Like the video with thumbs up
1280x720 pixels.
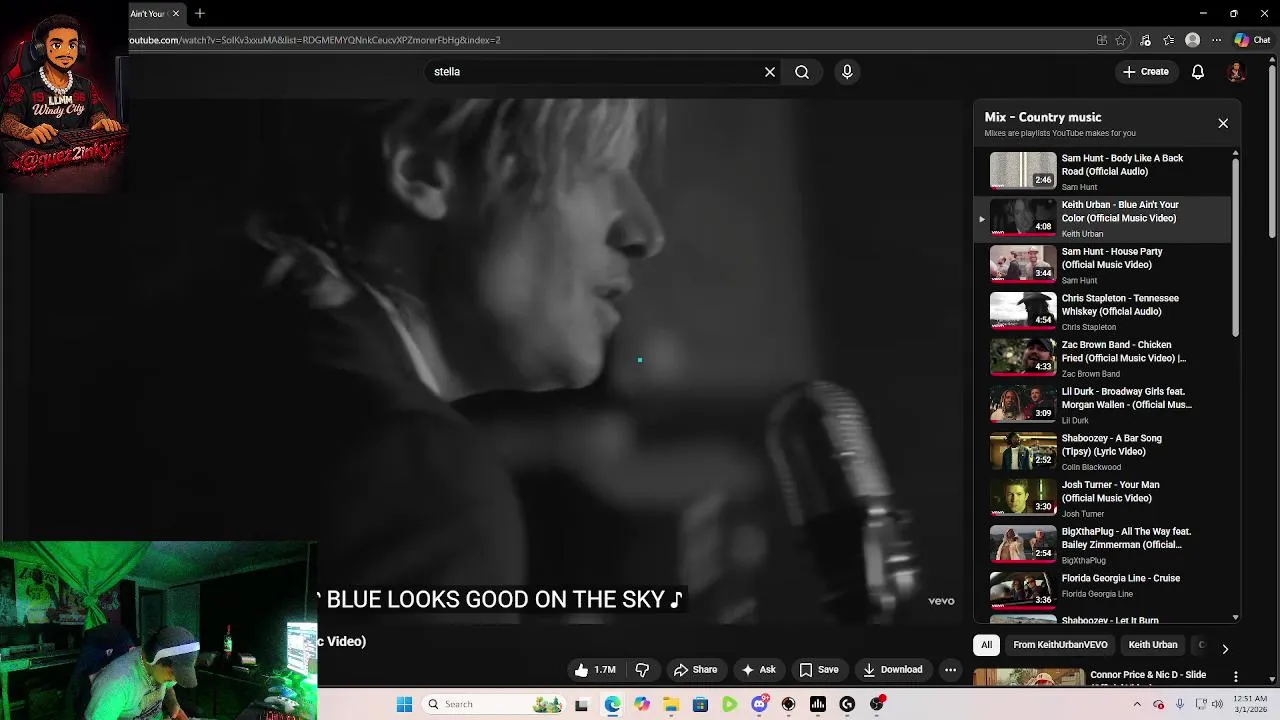tap(595, 670)
